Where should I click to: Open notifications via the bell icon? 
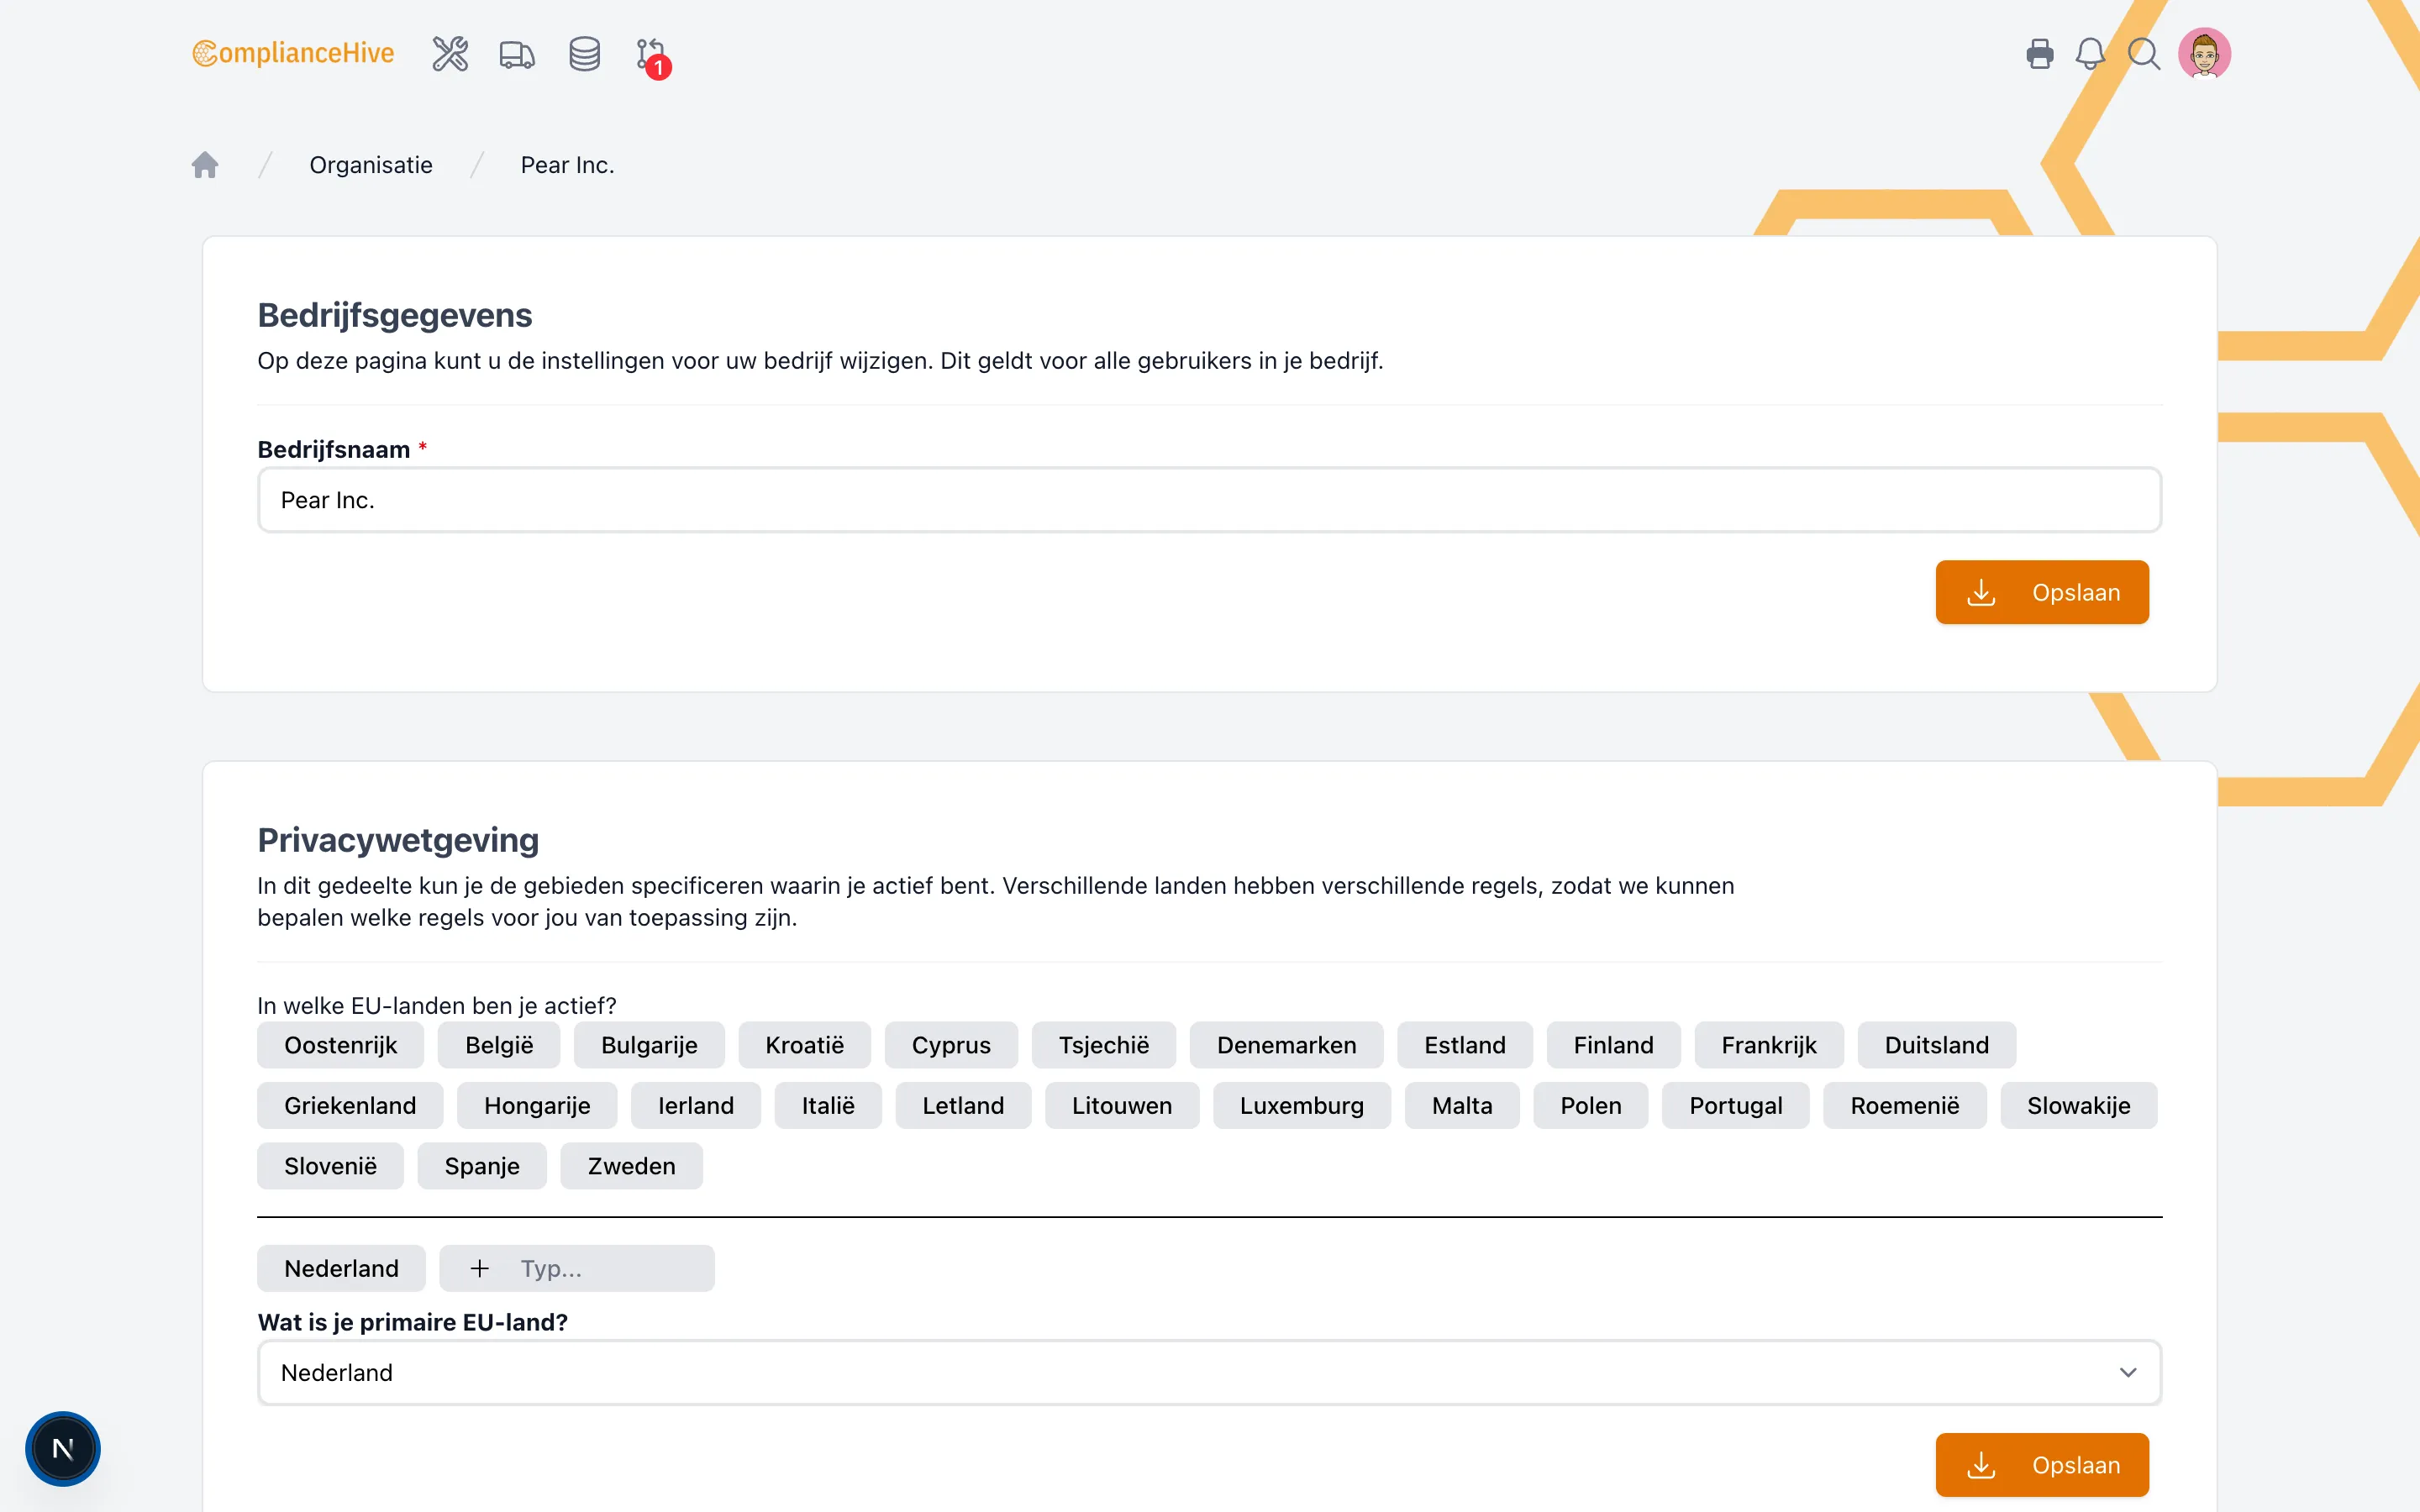(x=2091, y=54)
